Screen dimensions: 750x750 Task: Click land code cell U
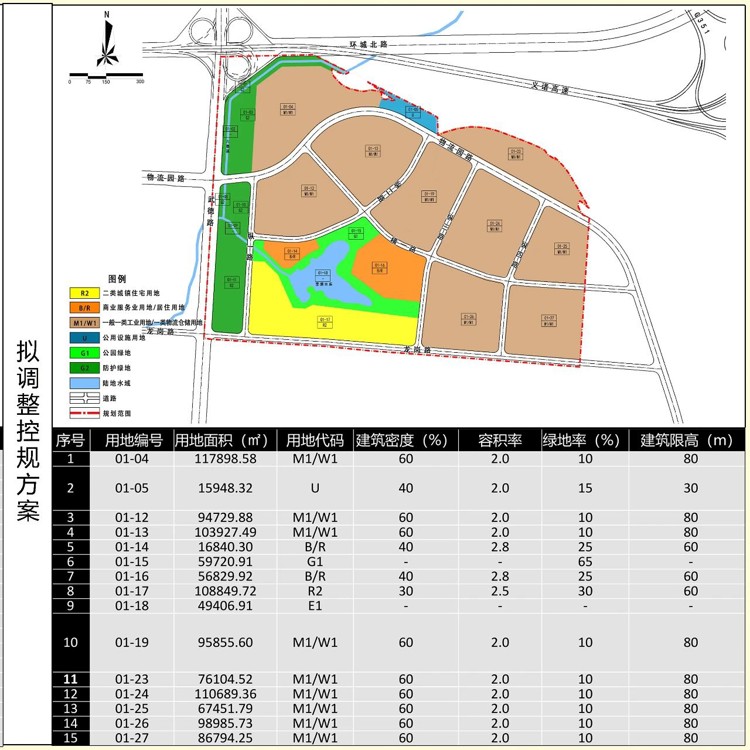315,488
